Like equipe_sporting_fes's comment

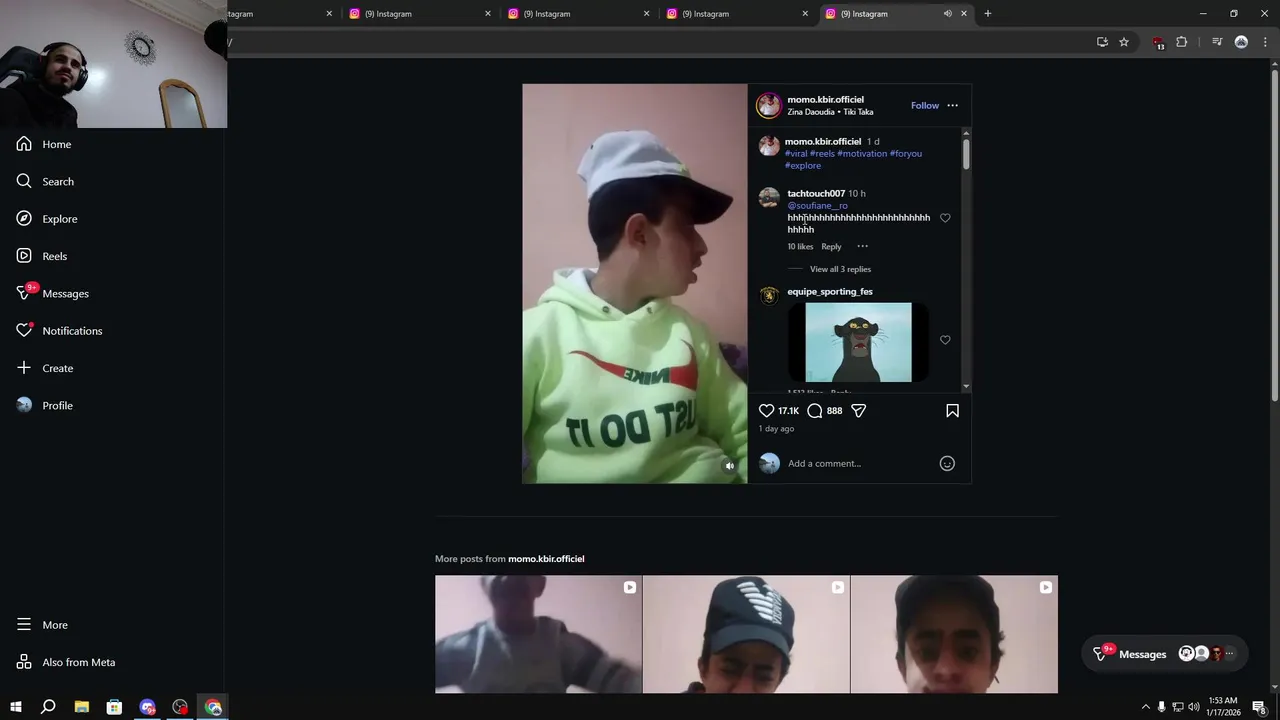[x=945, y=340]
